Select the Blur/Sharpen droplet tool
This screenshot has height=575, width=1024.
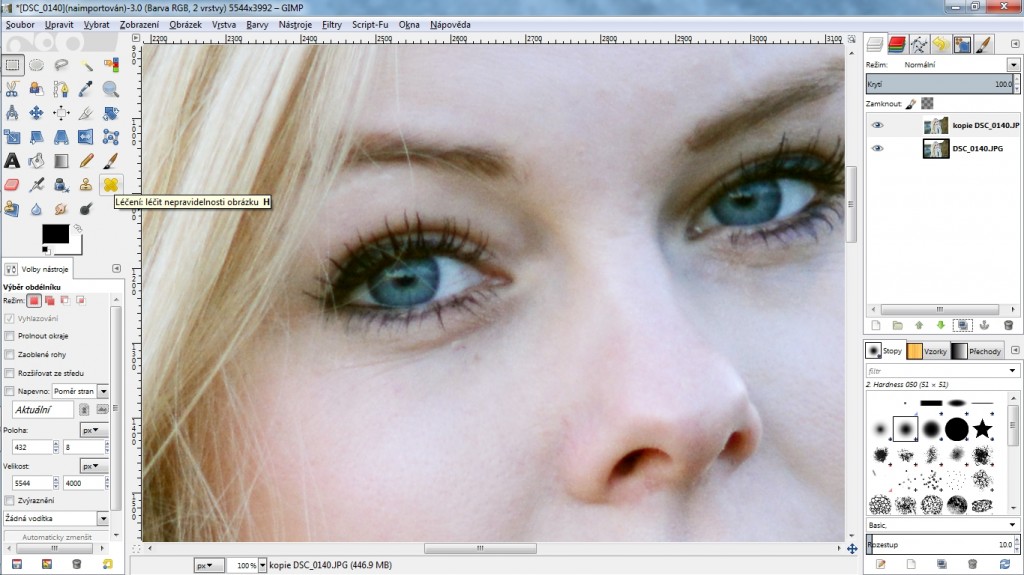tap(37, 209)
